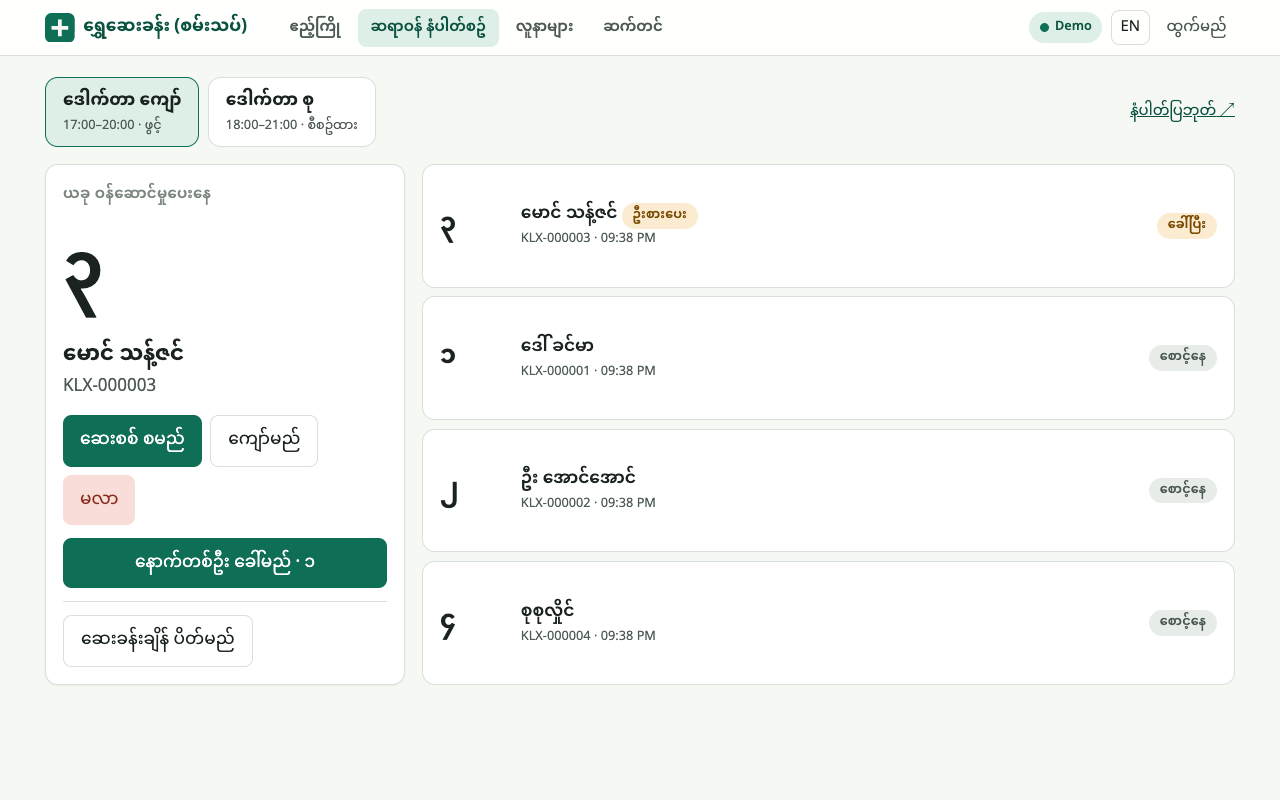Select the မောင် သန့်ဇင် queue row

(x=828, y=226)
